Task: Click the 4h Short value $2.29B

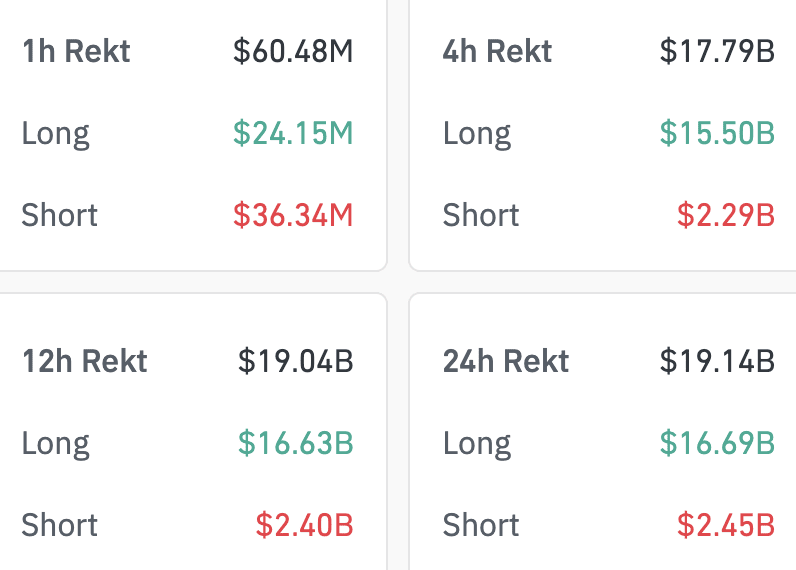Action: click(x=726, y=215)
